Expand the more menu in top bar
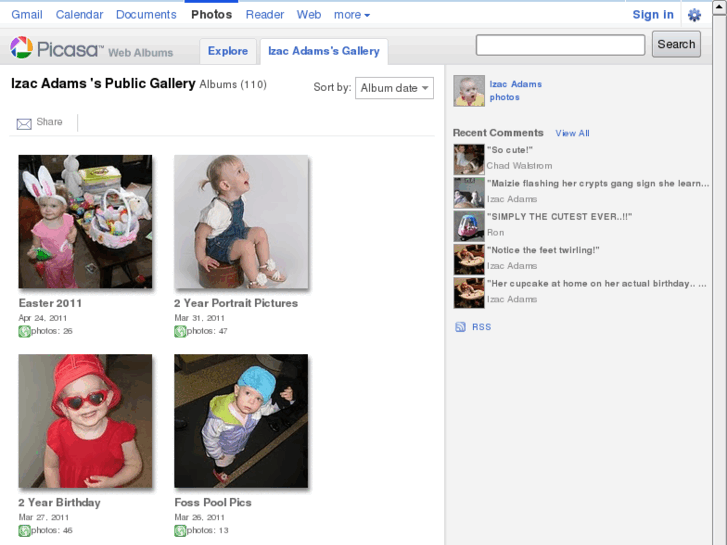Screen dimensions: 727x545 (352, 15)
